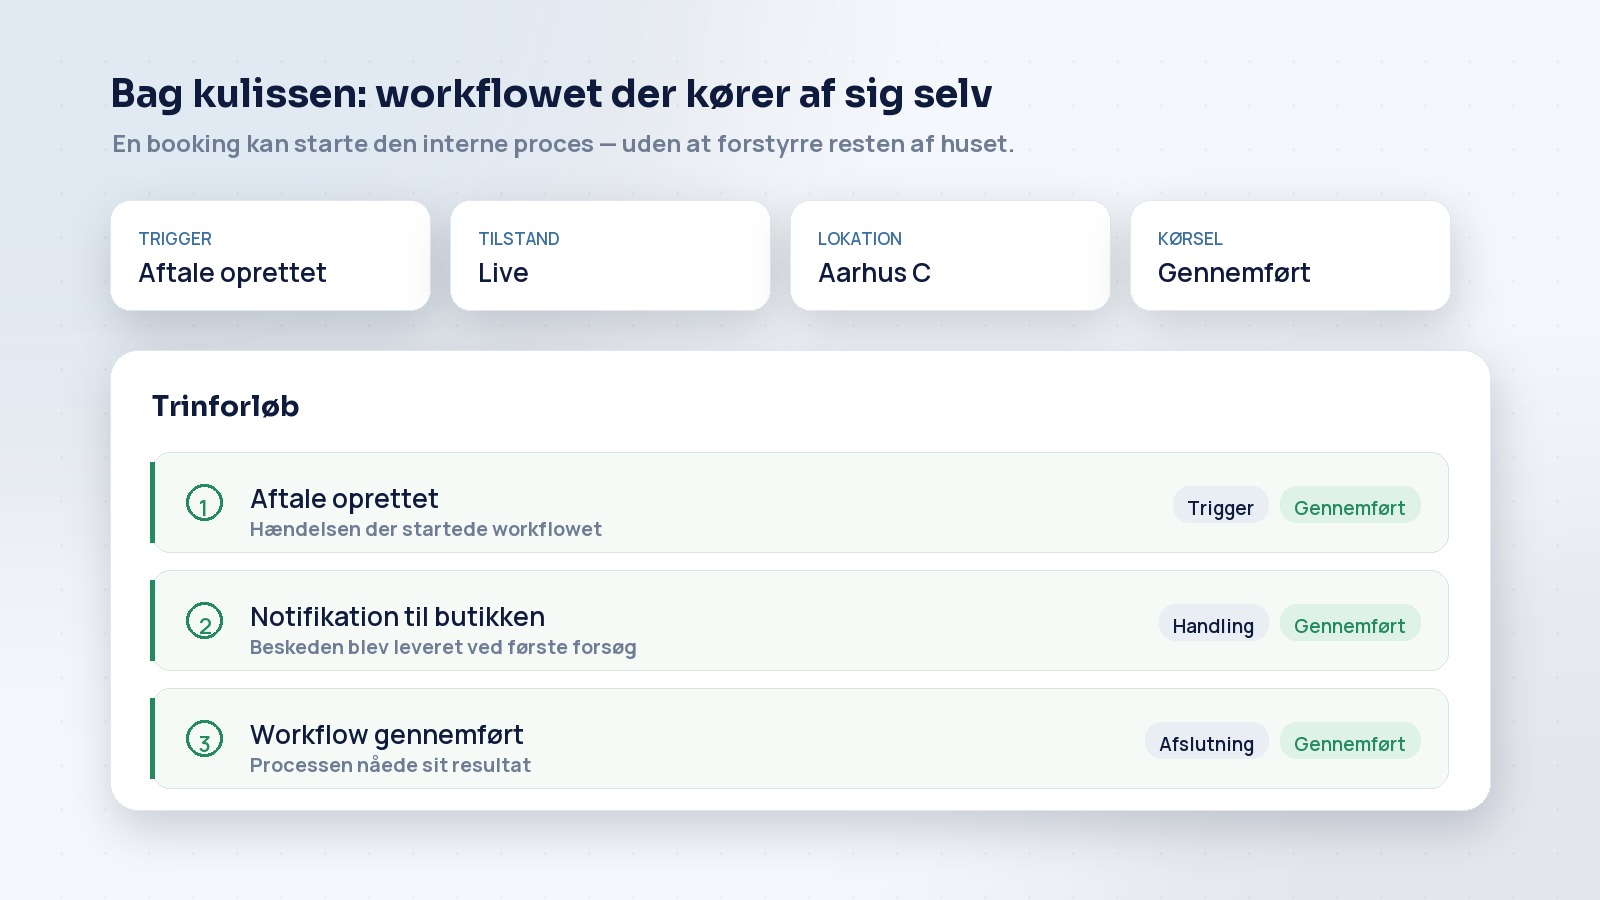Viewport: 1600px width, 900px height.
Task: Select the Lokation card showing Aarhus C
Action: tap(950, 256)
